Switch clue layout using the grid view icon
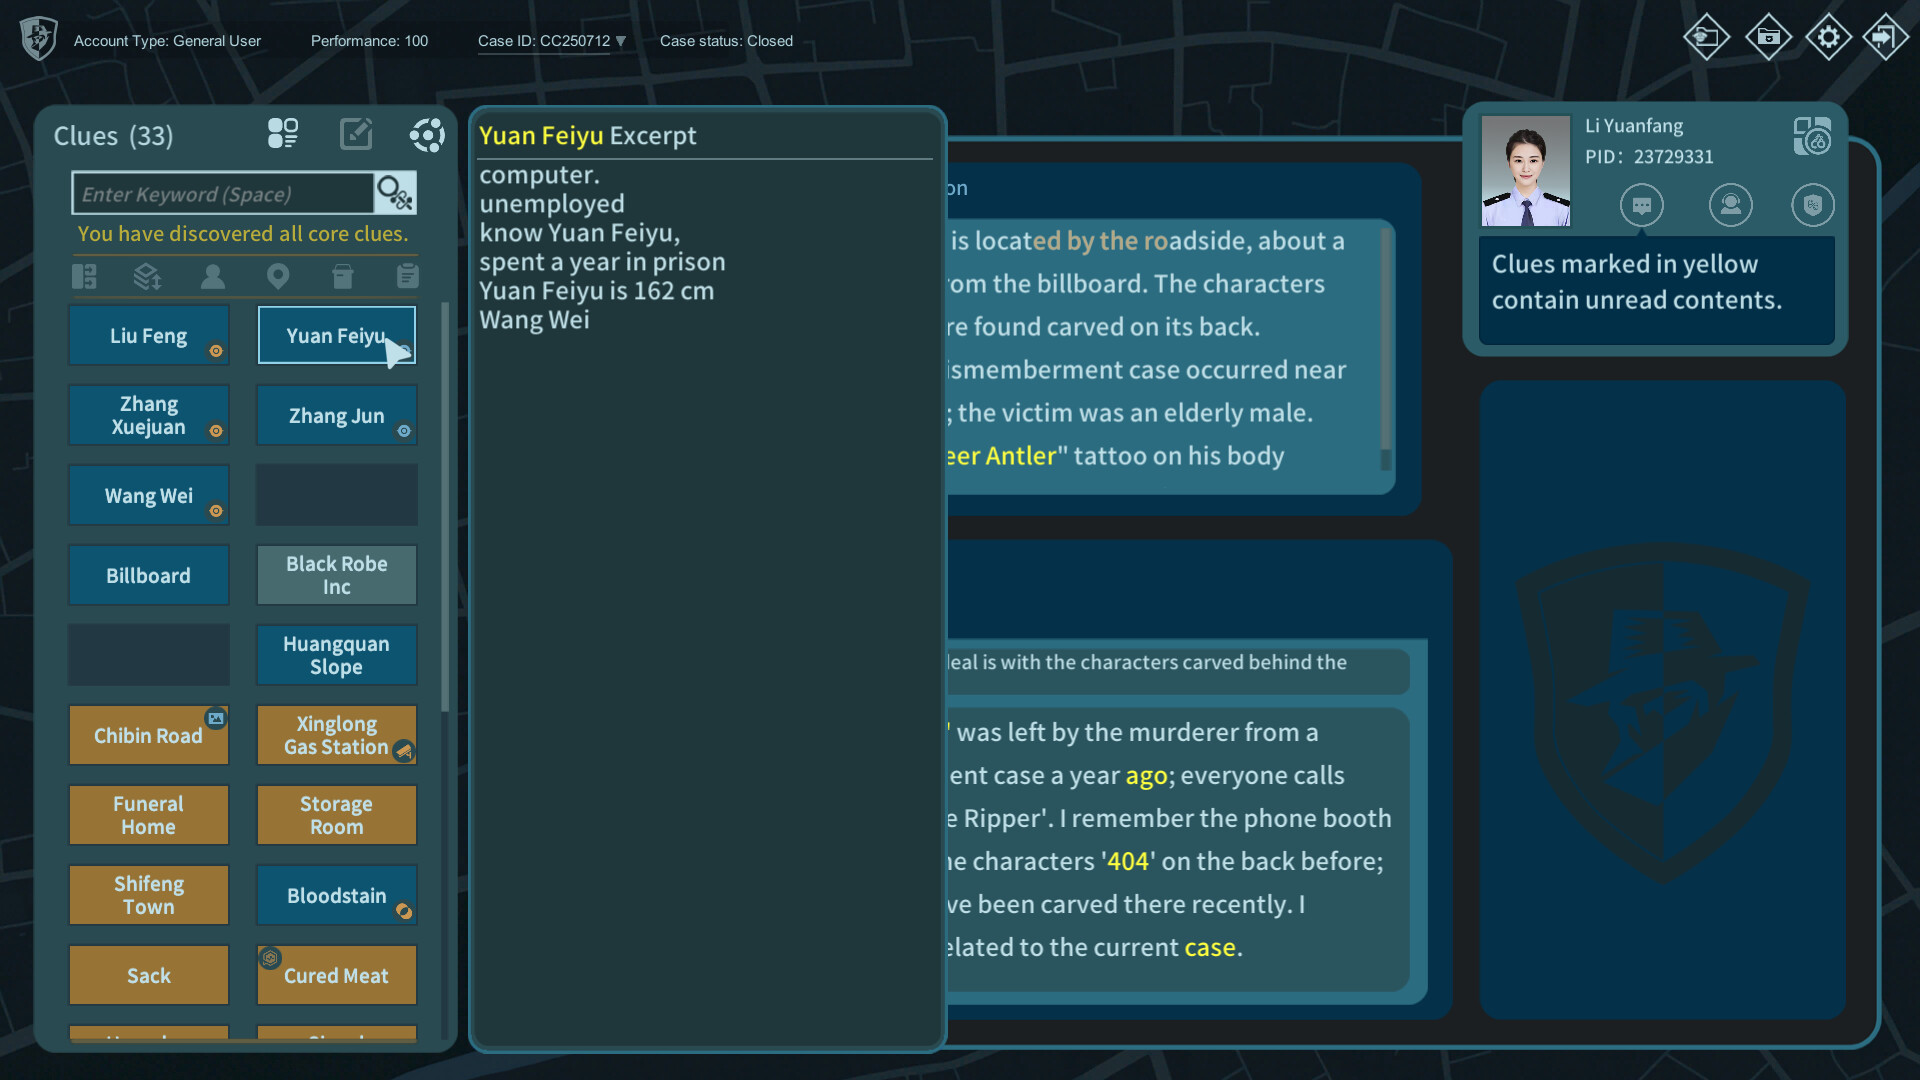1920x1080 pixels. click(x=283, y=134)
